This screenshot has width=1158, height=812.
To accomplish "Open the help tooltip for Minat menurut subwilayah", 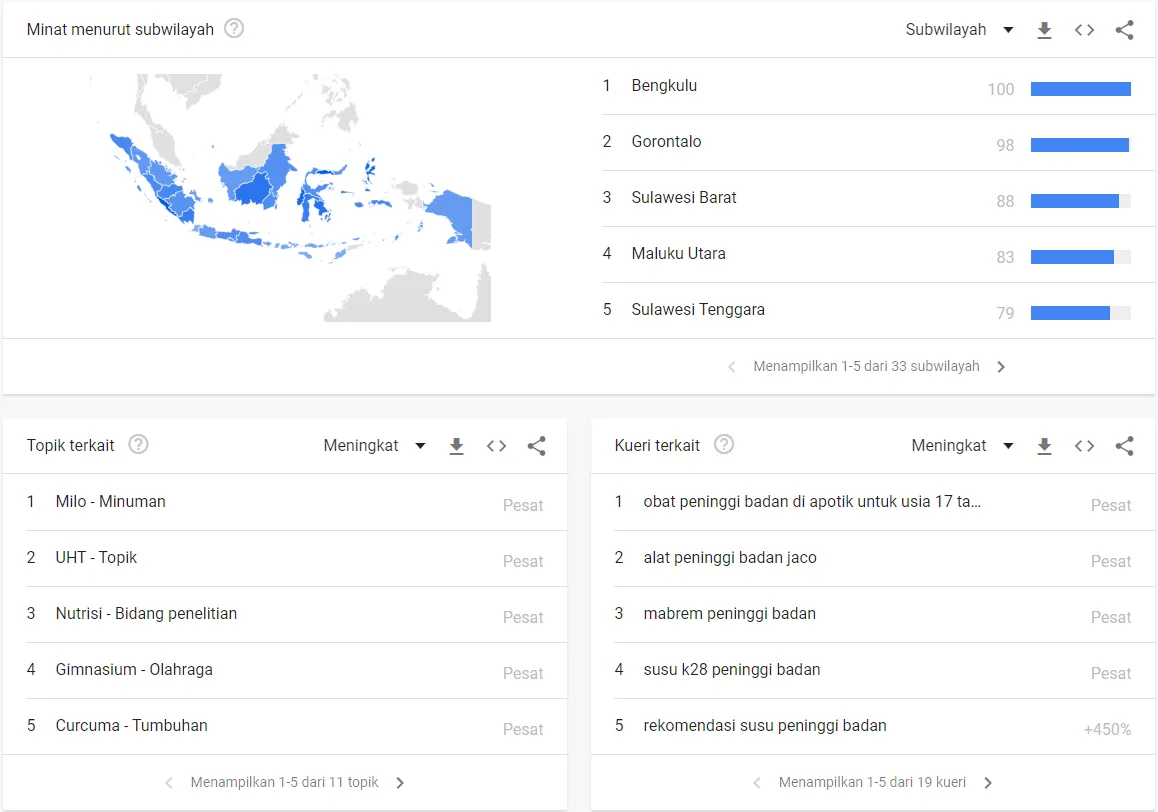I will 233,28.
